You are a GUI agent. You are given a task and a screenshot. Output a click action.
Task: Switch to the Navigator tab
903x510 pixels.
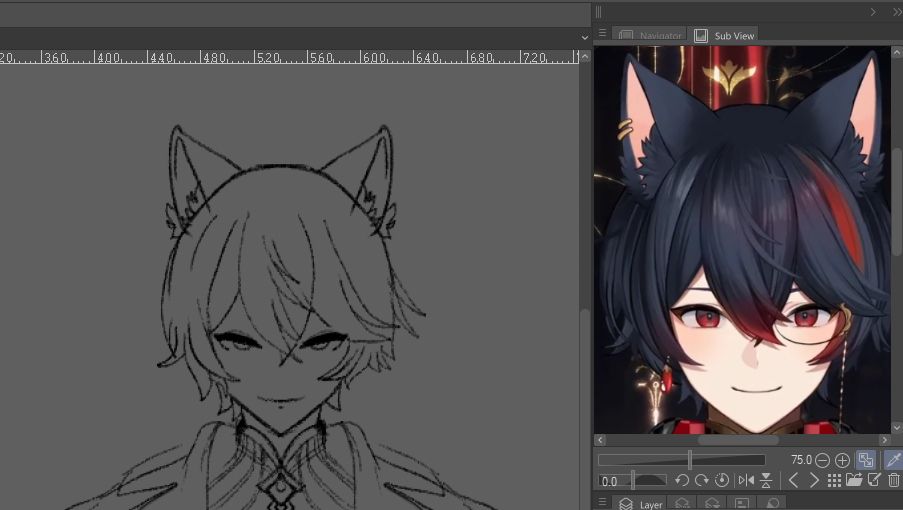click(649, 35)
